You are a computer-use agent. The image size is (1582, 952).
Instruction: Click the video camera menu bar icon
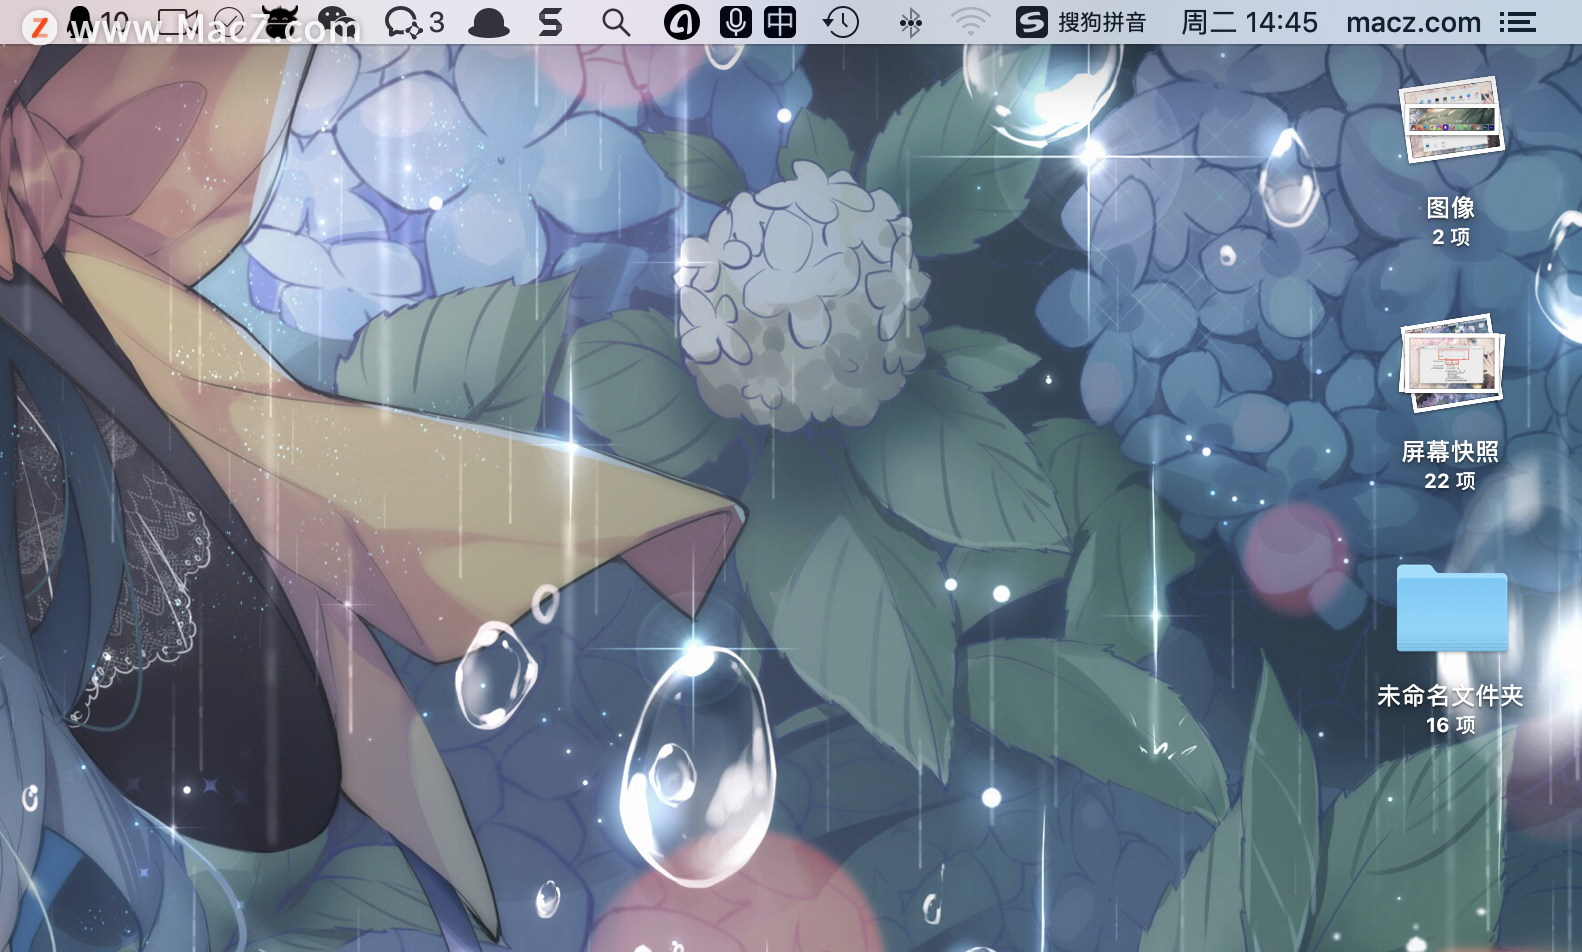pos(178,21)
